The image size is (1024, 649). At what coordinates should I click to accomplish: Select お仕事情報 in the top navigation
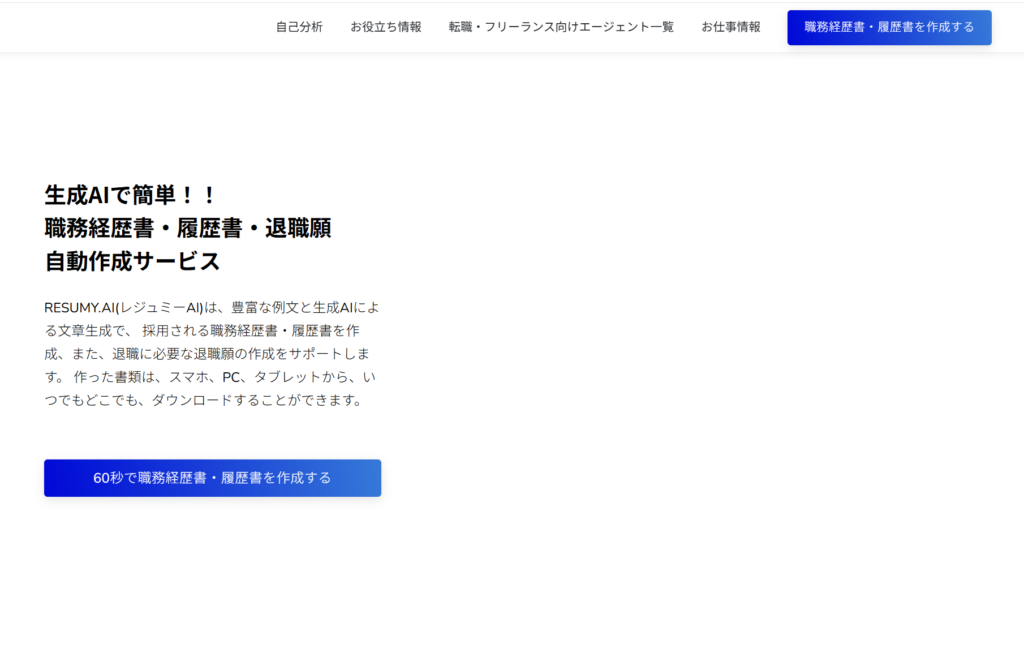[x=730, y=27]
